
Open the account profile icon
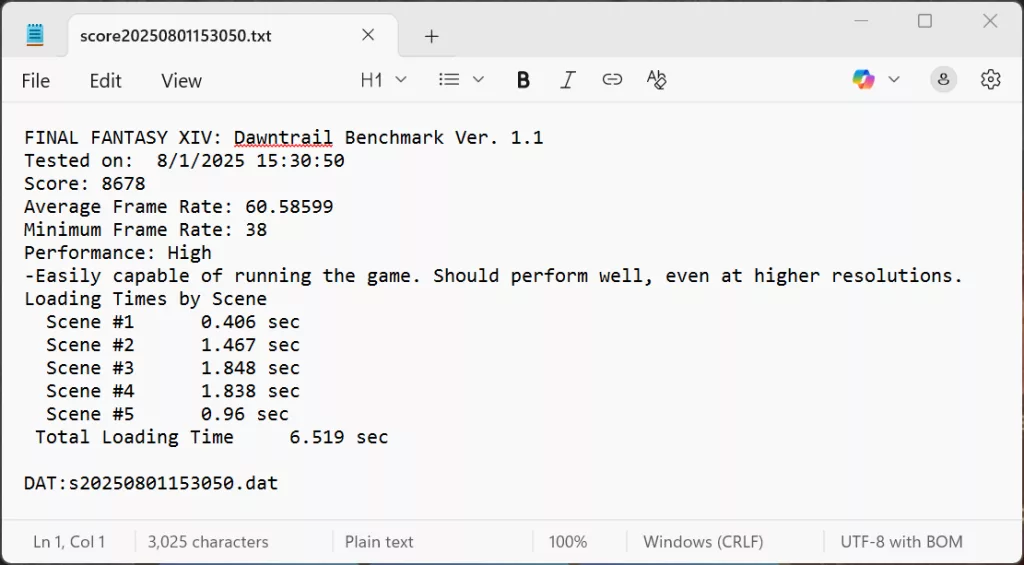tap(943, 80)
